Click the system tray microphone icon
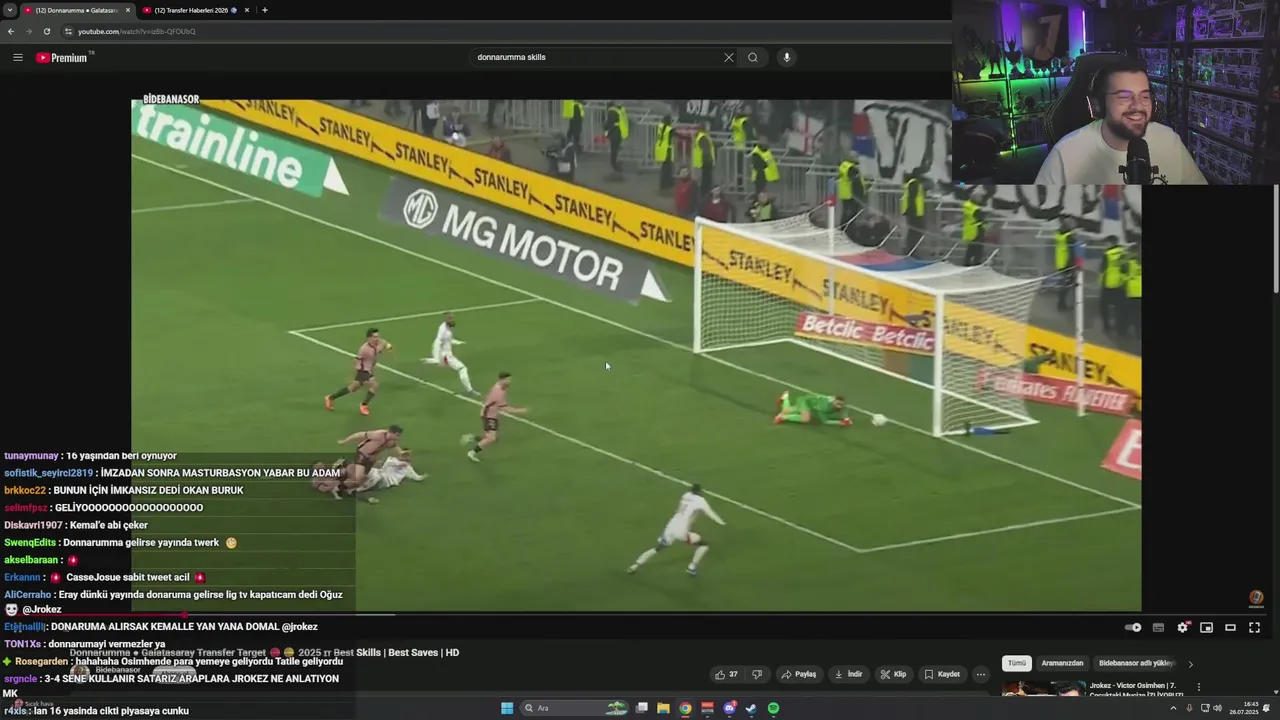 pyautogui.click(x=1189, y=708)
